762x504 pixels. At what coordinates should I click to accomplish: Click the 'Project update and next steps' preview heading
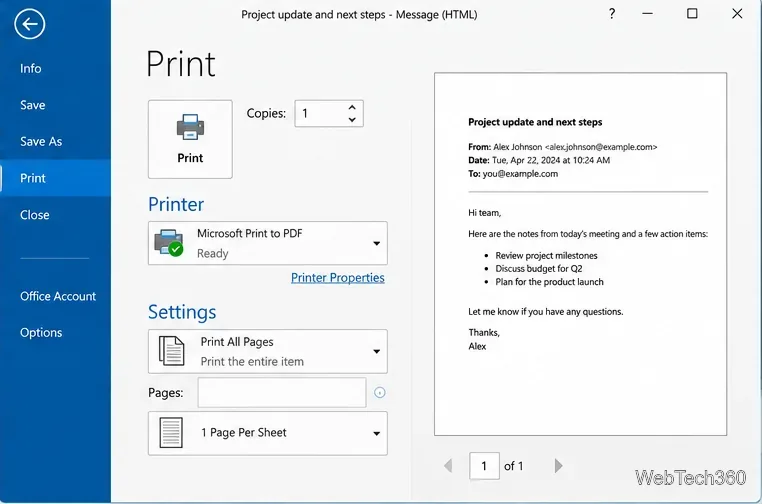click(535, 122)
